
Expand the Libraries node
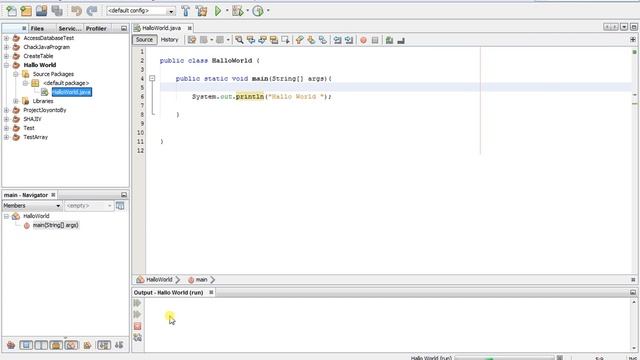point(16,101)
